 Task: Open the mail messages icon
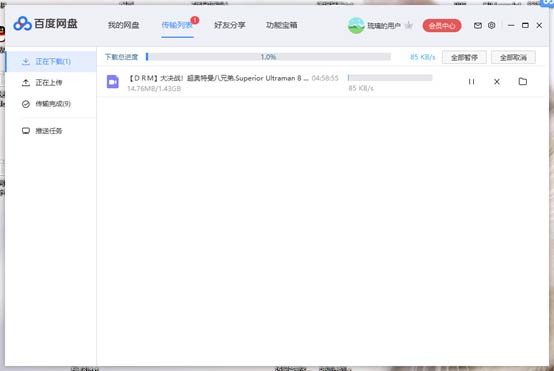click(x=478, y=25)
